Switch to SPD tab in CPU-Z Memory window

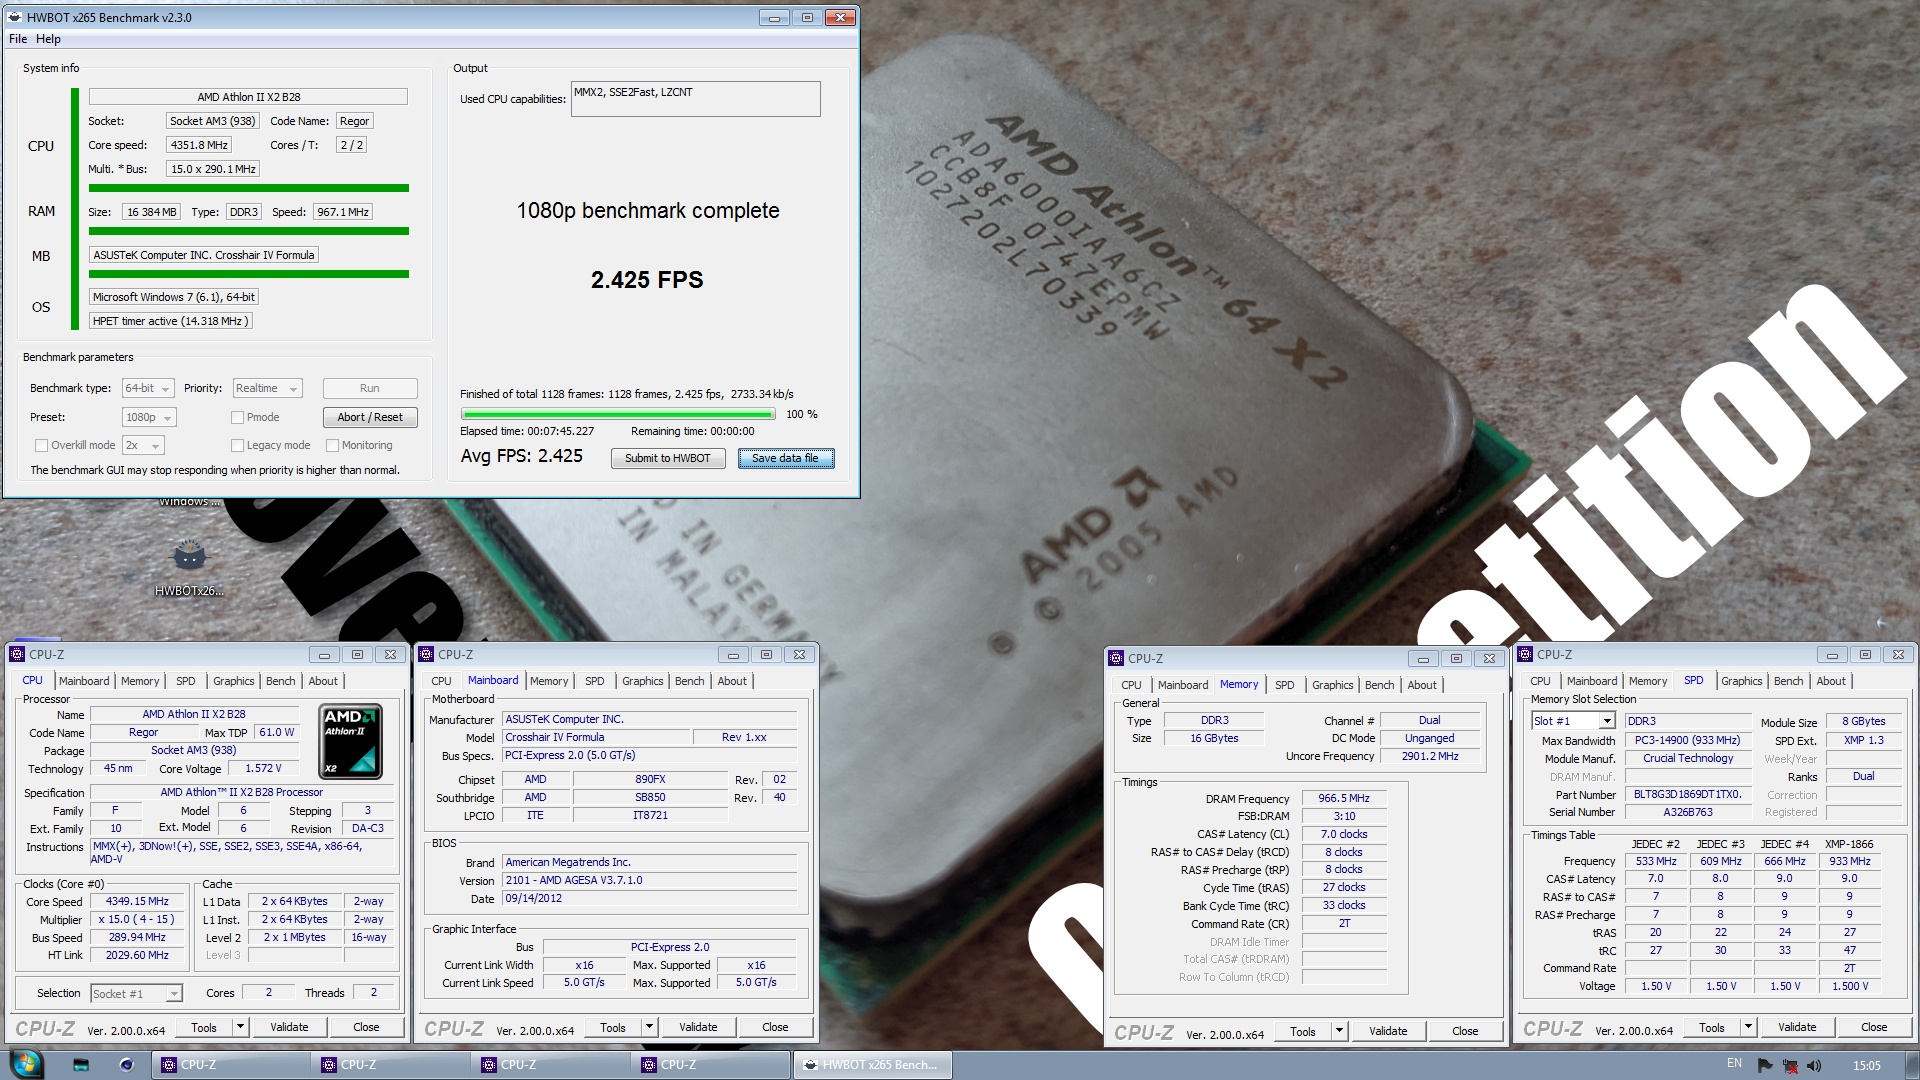tap(1284, 685)
